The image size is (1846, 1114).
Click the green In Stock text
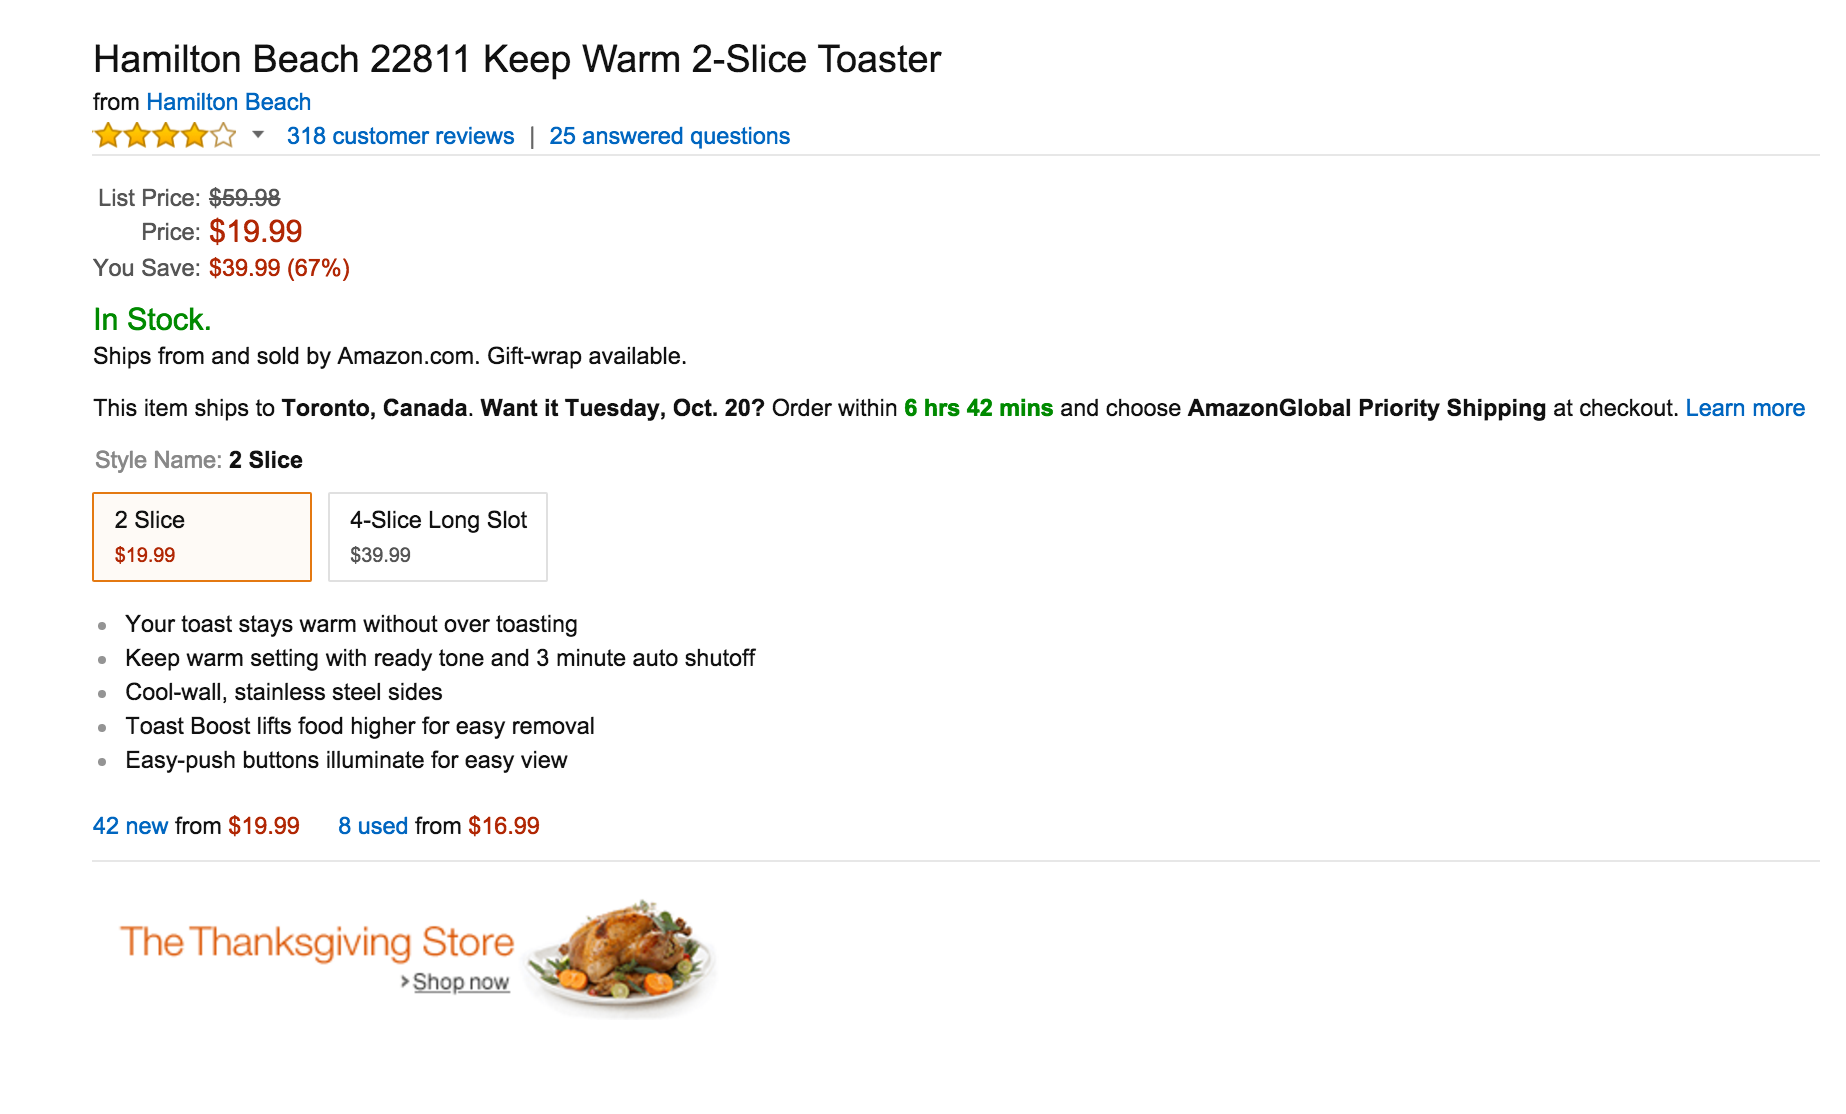(152, 320)
